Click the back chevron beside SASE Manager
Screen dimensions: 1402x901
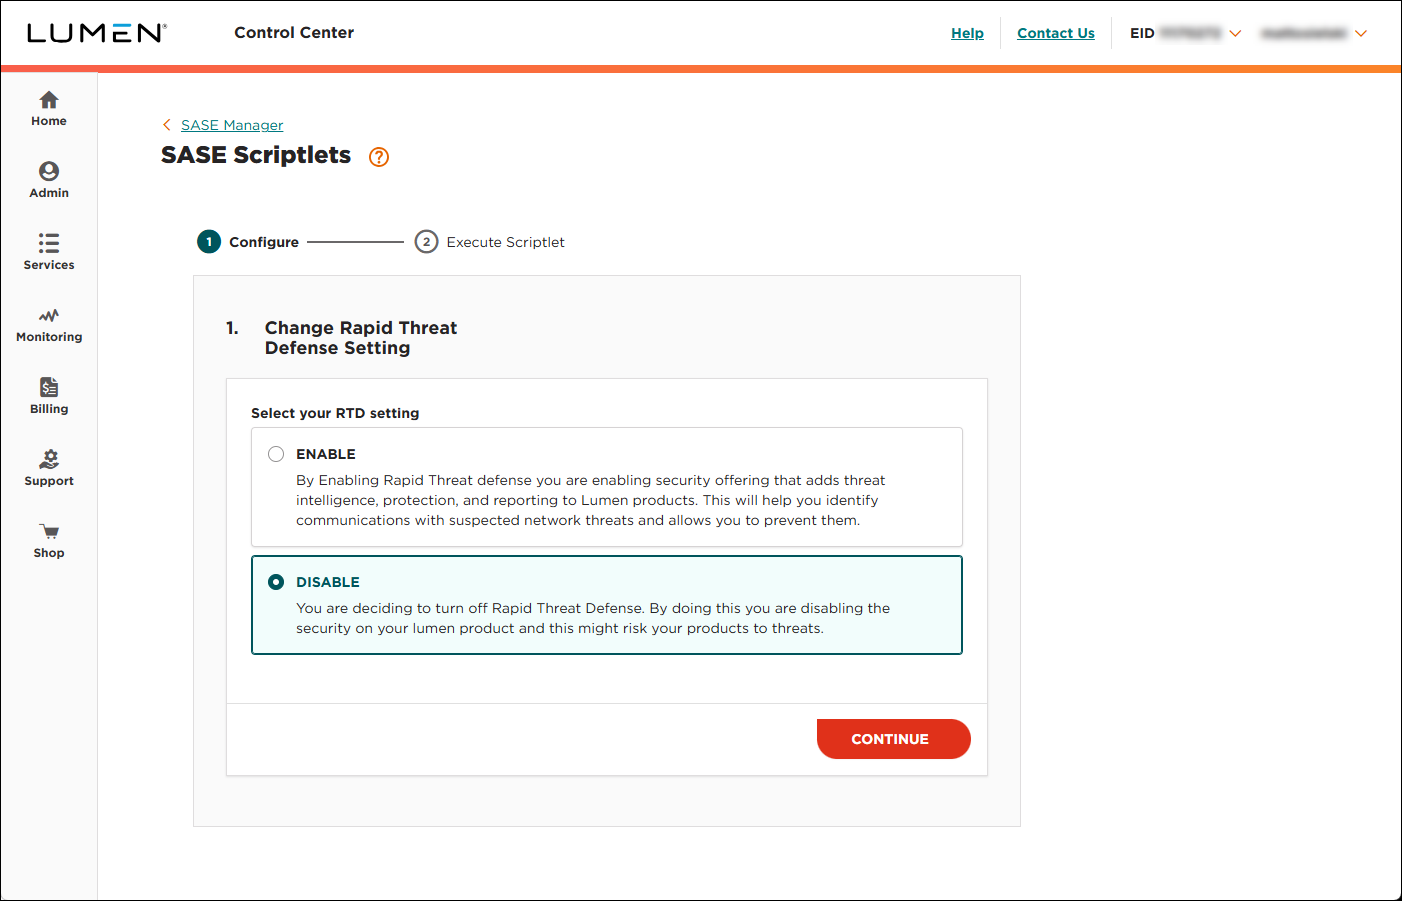coord(167,125)
